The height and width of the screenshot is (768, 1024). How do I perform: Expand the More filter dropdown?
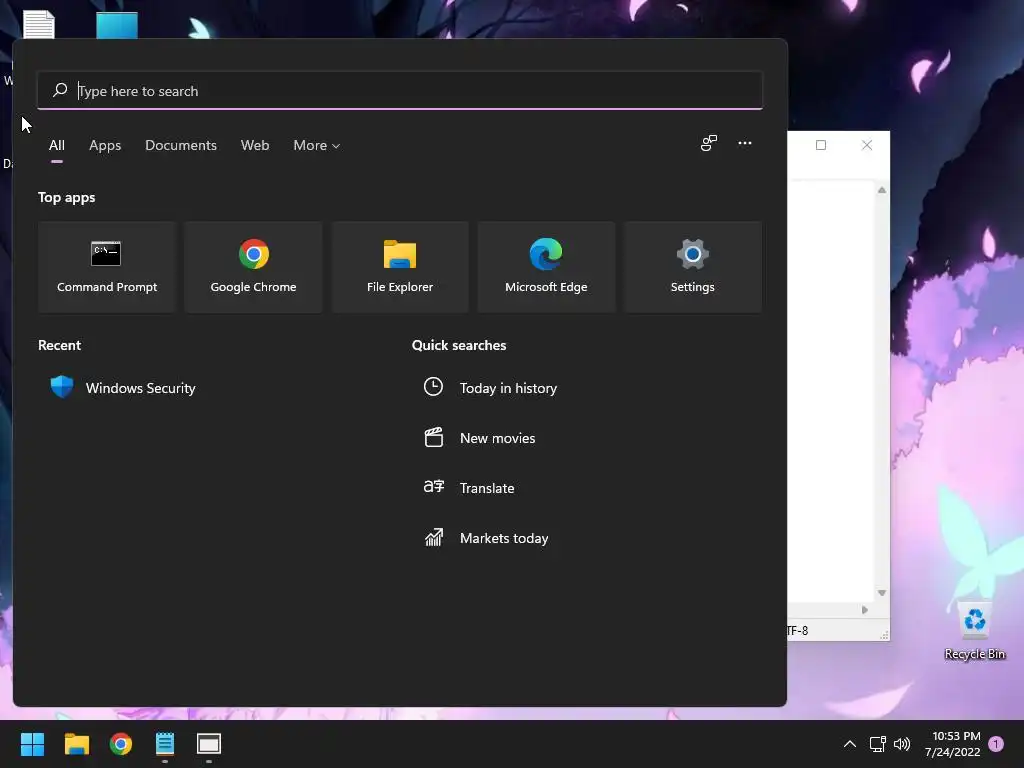317,145
